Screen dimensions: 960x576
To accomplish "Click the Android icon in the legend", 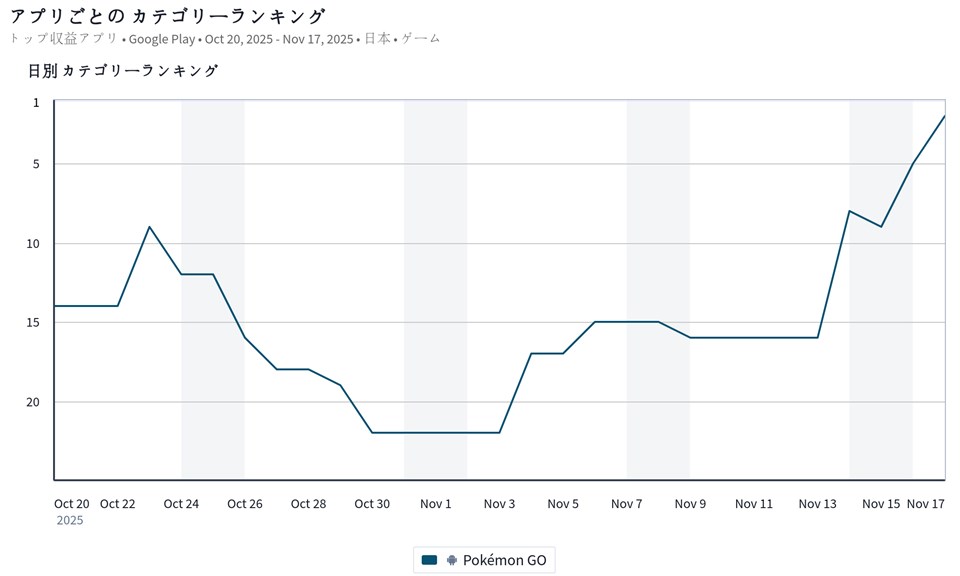I will (x=452, y=560).
